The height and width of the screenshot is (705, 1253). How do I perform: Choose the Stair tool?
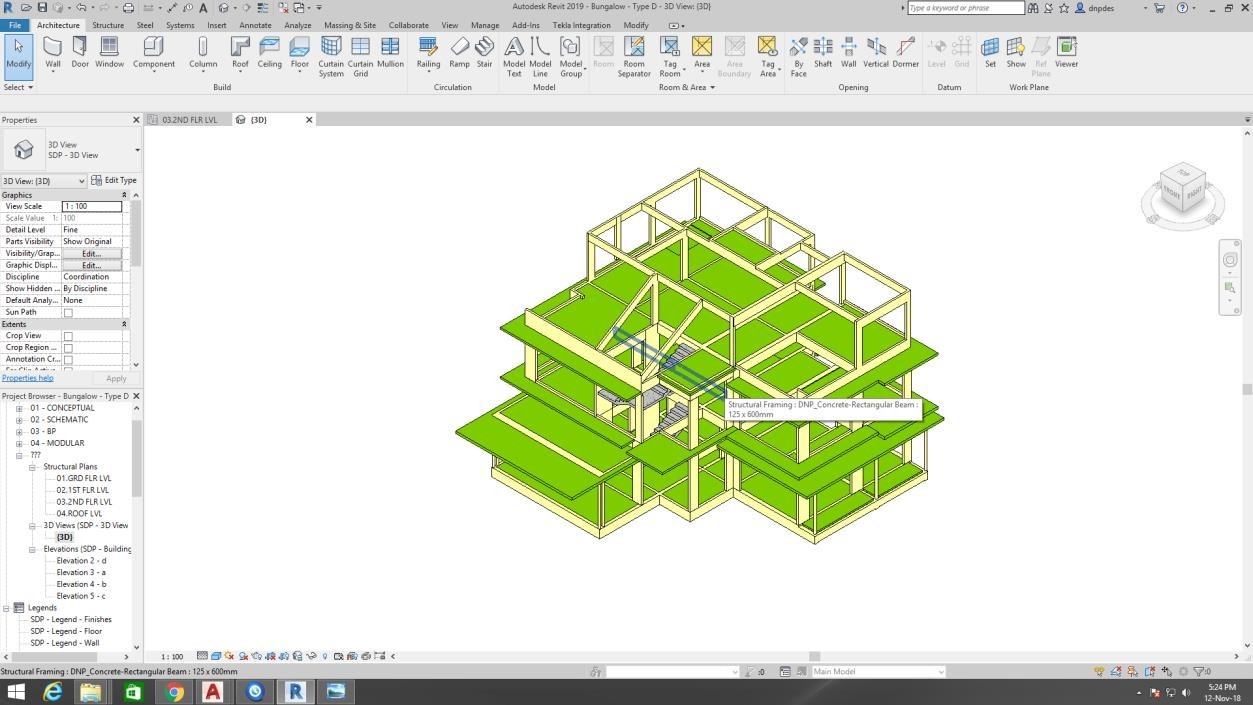(484, 52)
